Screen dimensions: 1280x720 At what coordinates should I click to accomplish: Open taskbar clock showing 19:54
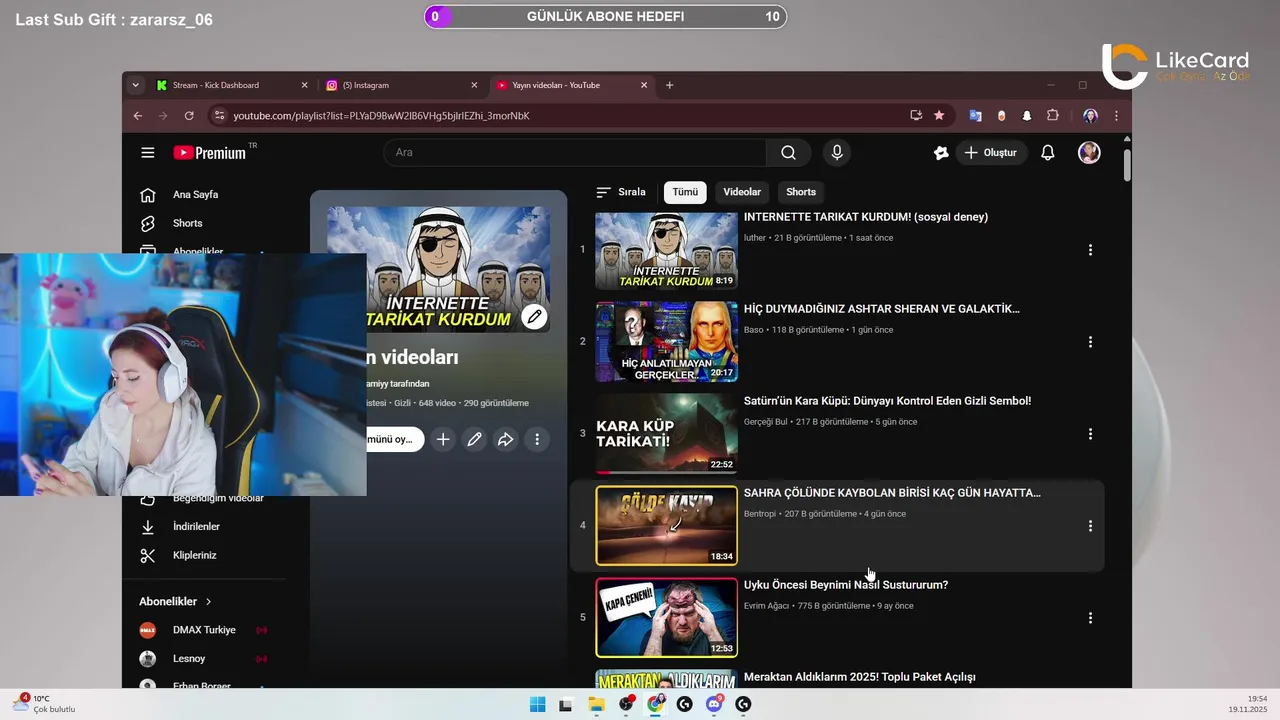pos(1248,704)
